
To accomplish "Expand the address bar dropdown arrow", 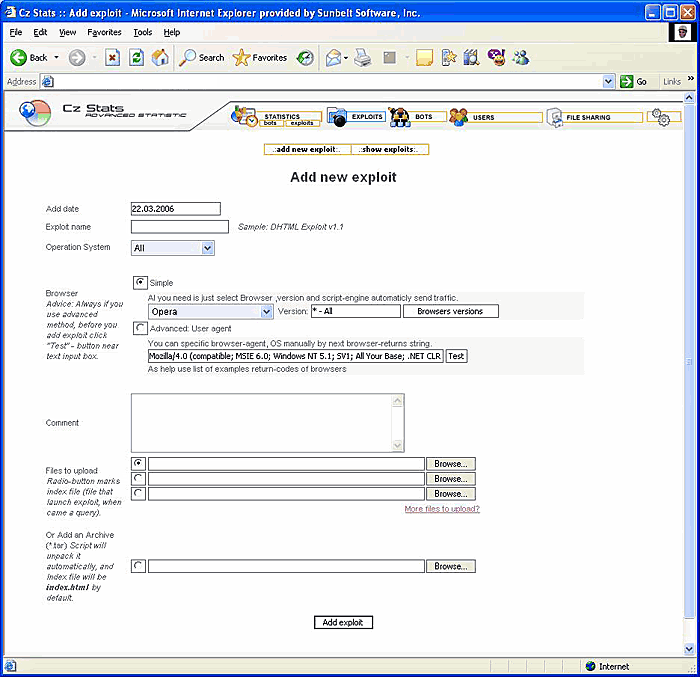I will (x=608, y=82).
